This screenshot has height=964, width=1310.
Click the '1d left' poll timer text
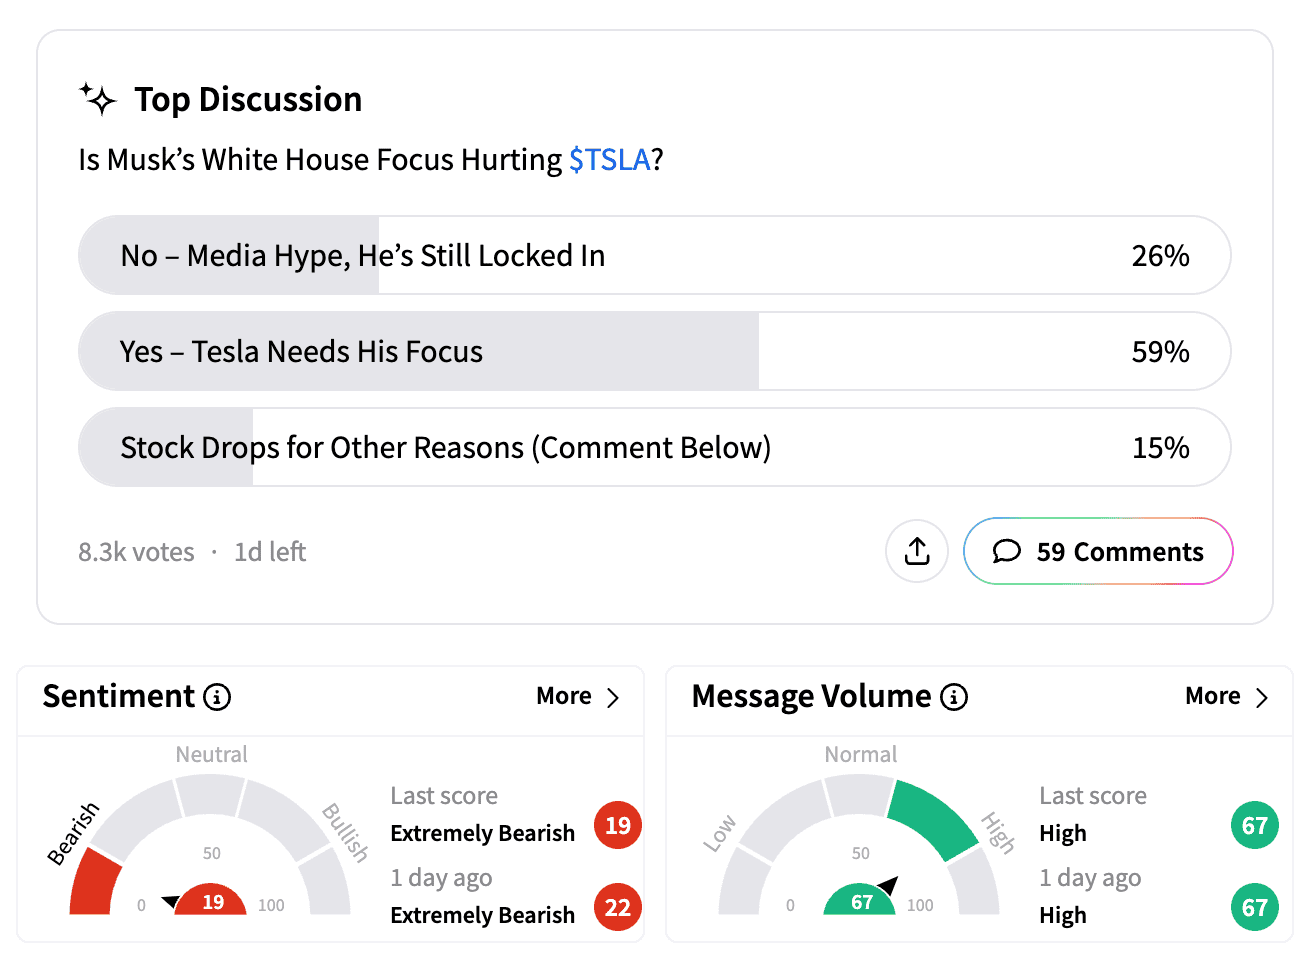click(270, 552)
